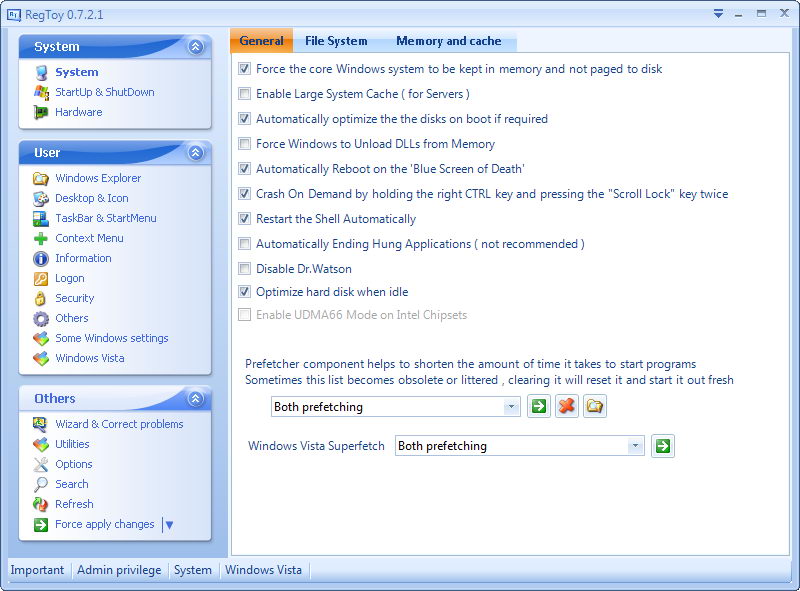Click the Wizard & Correct problems icon
Viewport: 800px width, 591px height.
coord(41,424)
